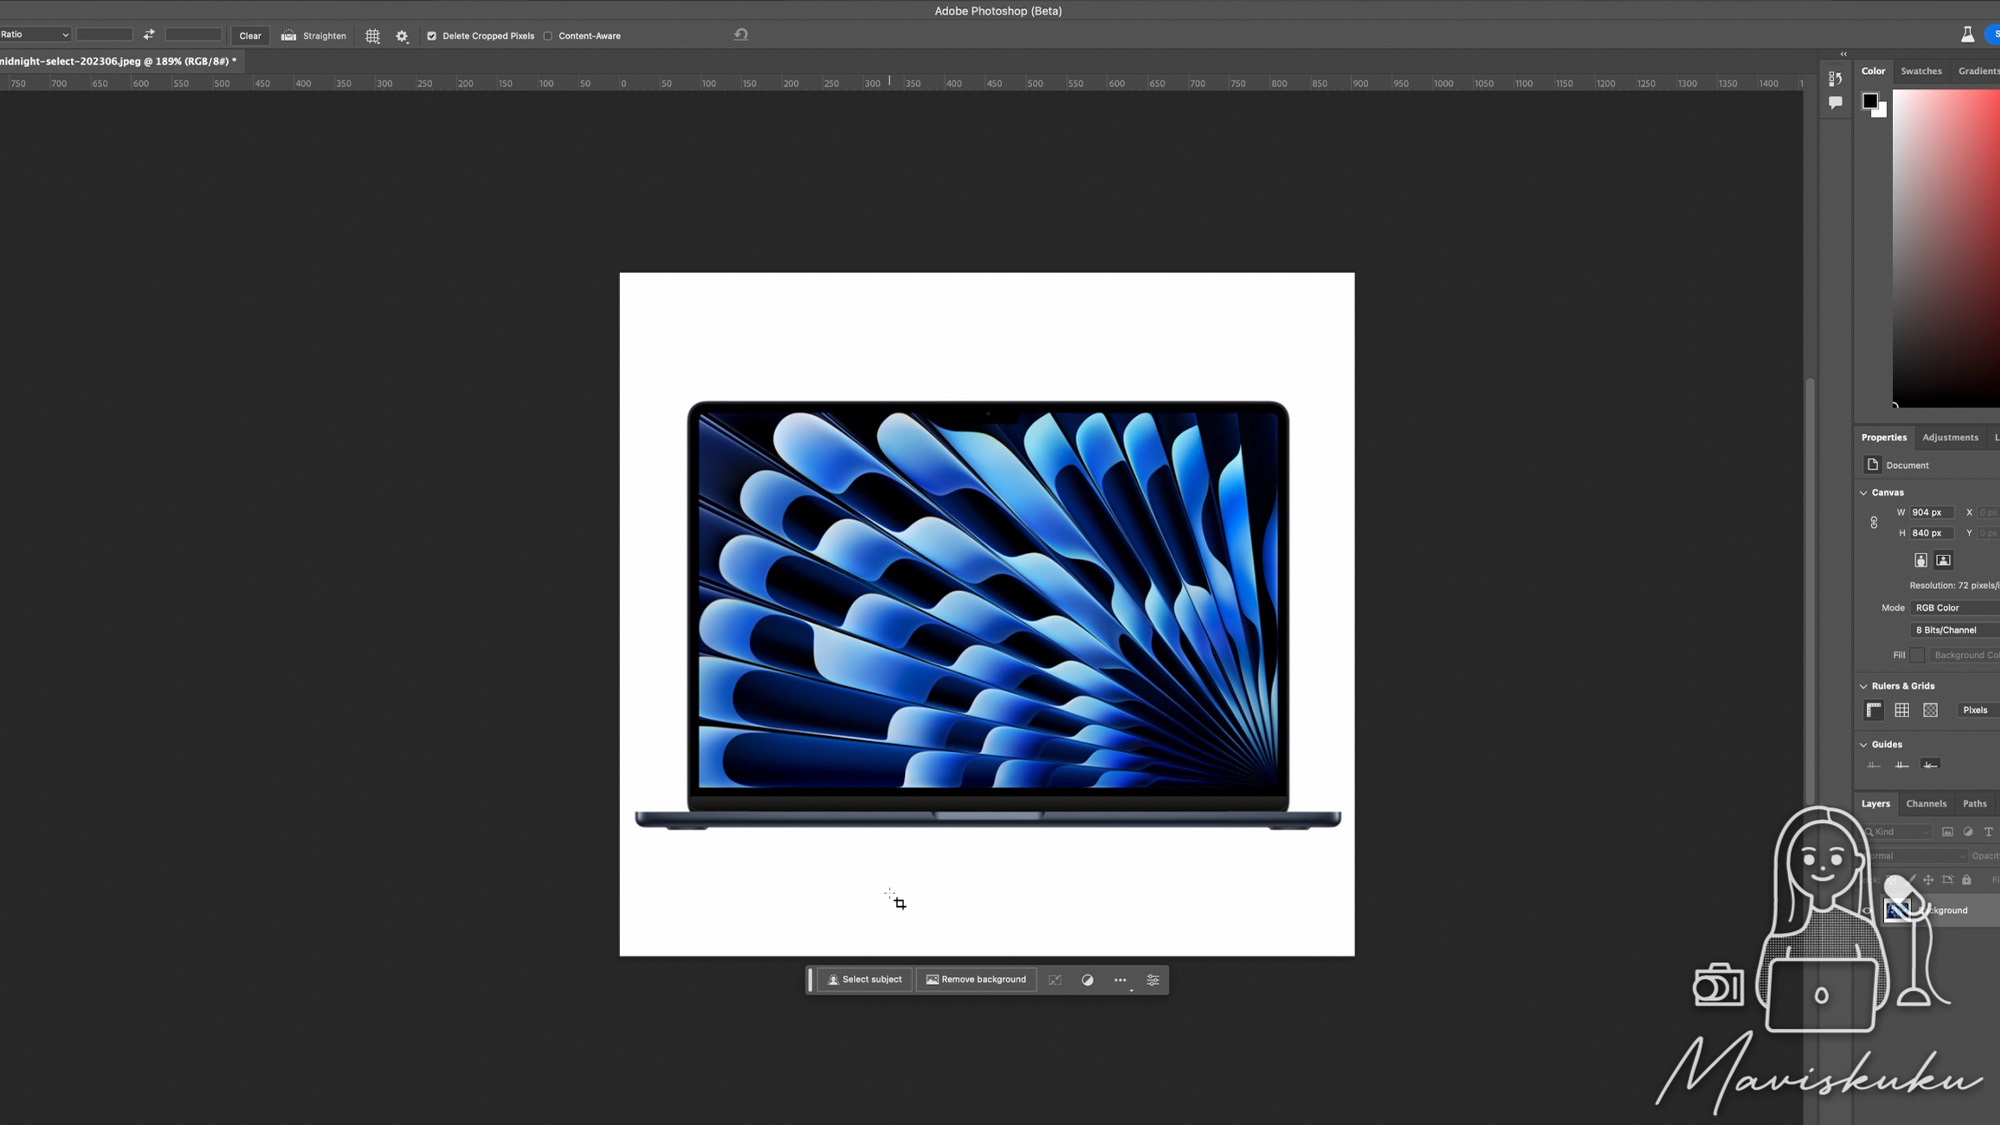Viewport: 2000px width, 1125px height.
Task: Lock position of the layer
Action: pyautogui.click(x=1928, y=880)
